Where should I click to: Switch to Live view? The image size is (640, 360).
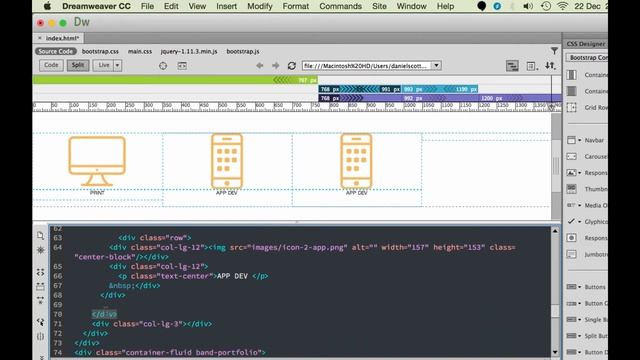[x=104, y=65]
